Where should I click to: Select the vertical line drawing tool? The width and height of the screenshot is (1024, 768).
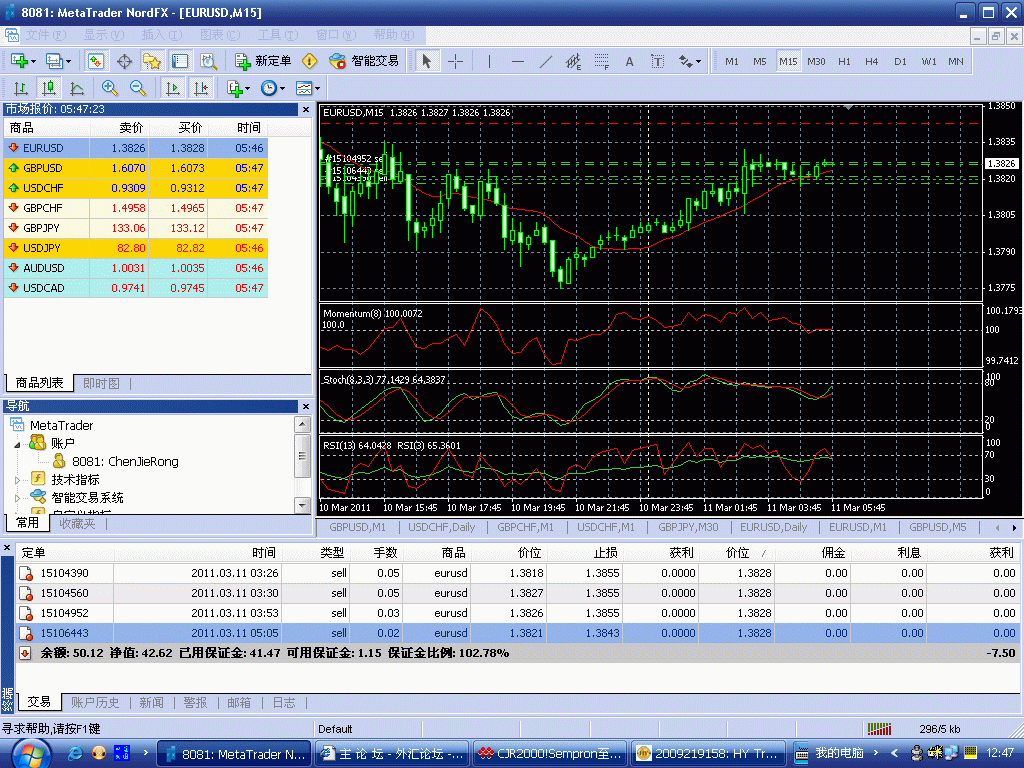489,61
